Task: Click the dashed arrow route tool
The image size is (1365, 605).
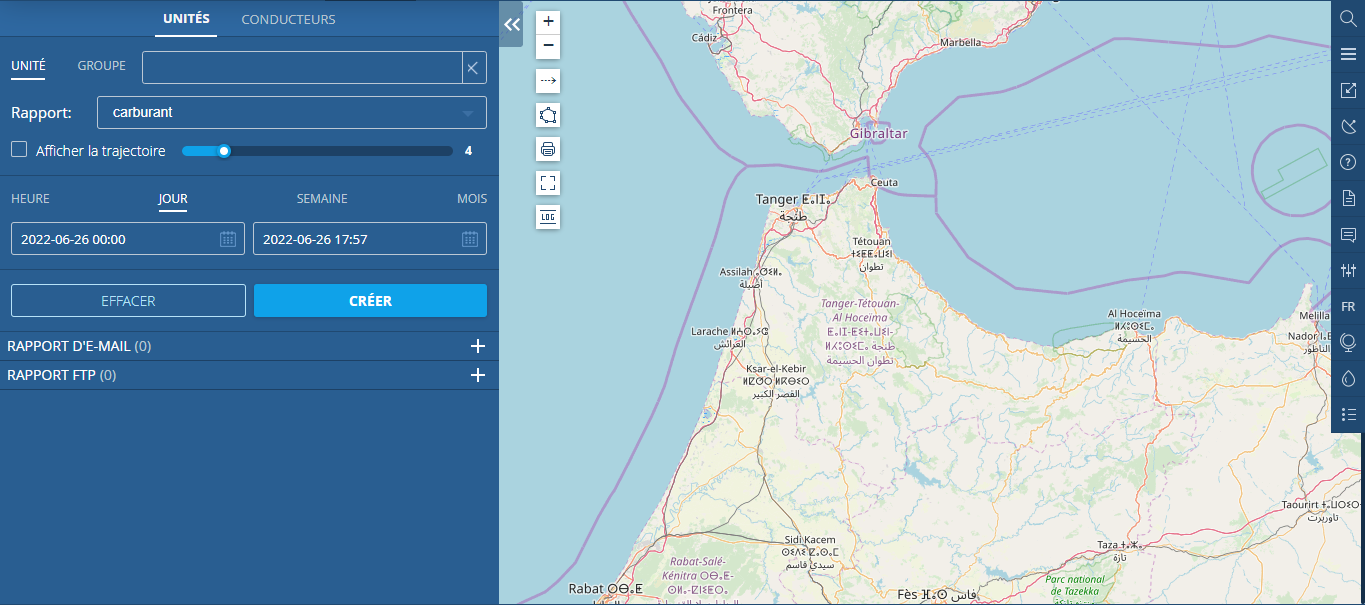Action: tap(548, 80)
